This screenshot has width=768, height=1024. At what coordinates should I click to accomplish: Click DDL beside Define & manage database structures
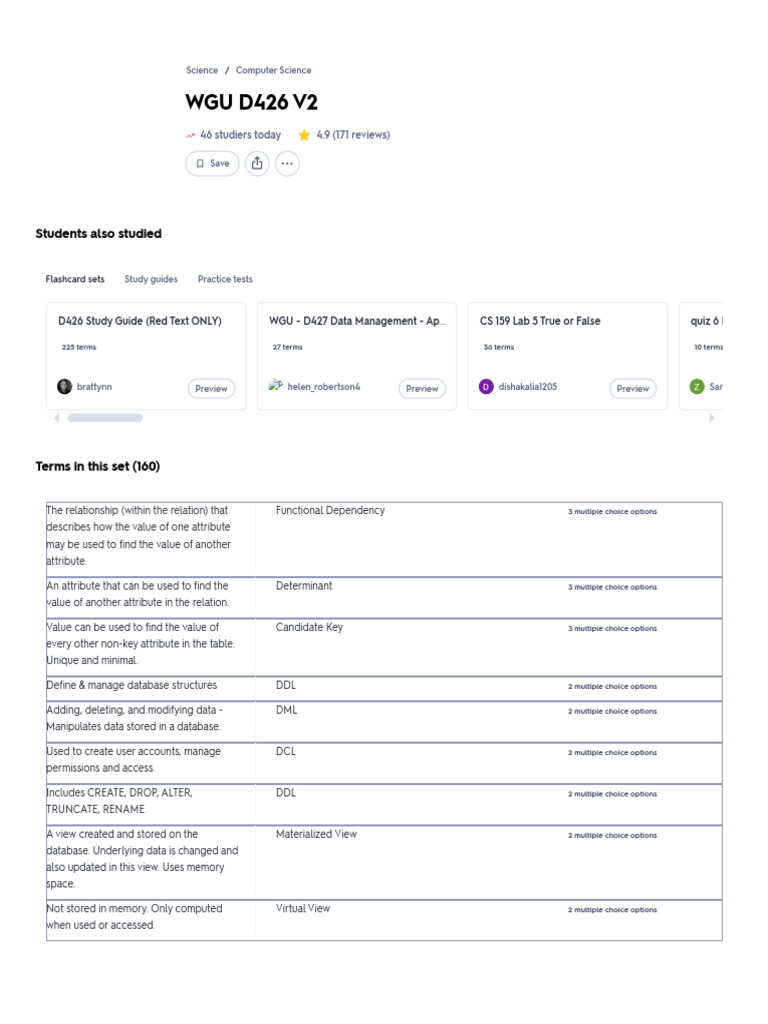tap(285, 685)
